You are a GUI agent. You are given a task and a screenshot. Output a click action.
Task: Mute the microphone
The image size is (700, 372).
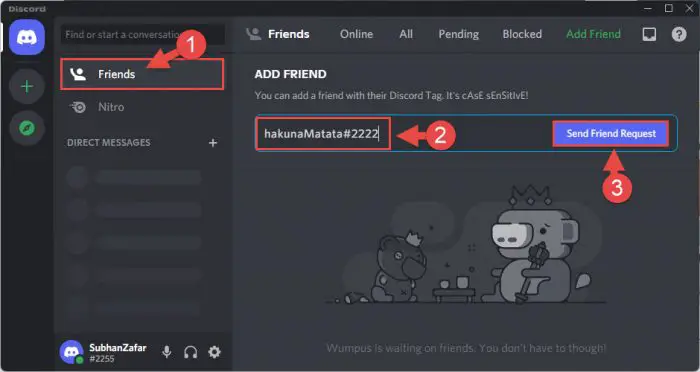pyautogui.click(x=167, y=352)
